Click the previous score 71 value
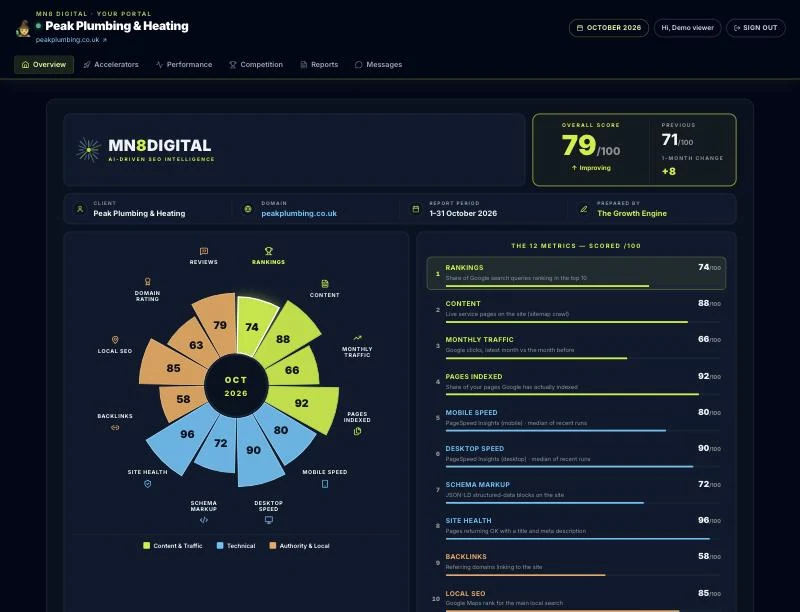This screenshot has width=800, height=612. (x=669, y=140)
